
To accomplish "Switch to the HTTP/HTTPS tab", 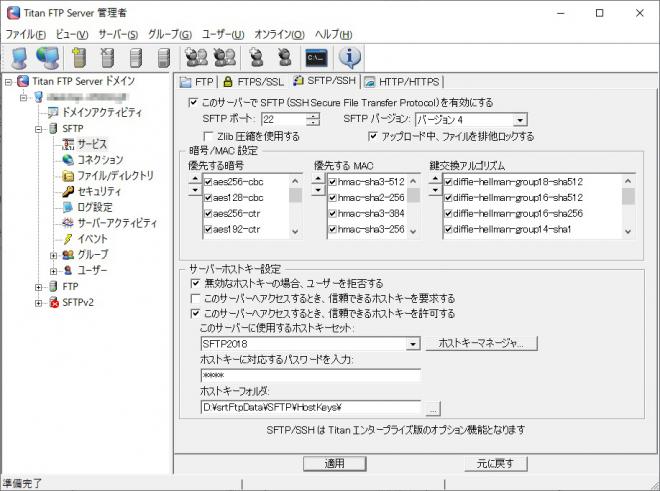I will tap(402, 81).
